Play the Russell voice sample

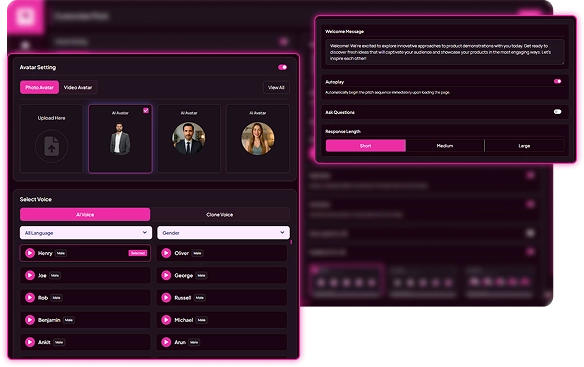(166, 298)
